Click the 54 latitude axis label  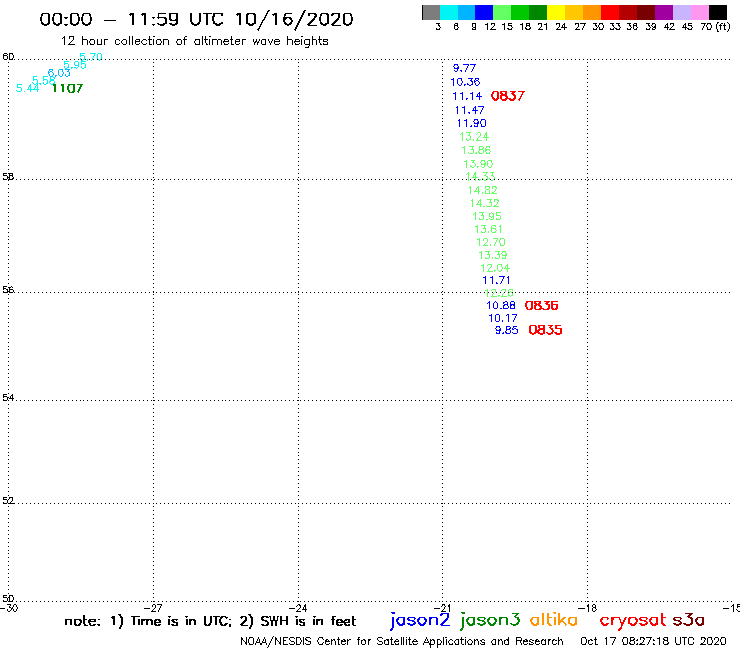tap(8, 397)
